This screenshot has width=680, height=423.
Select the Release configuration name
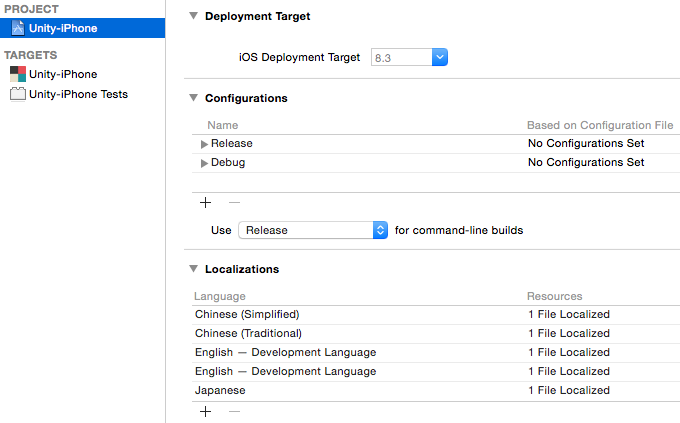(x=232, y=144)
